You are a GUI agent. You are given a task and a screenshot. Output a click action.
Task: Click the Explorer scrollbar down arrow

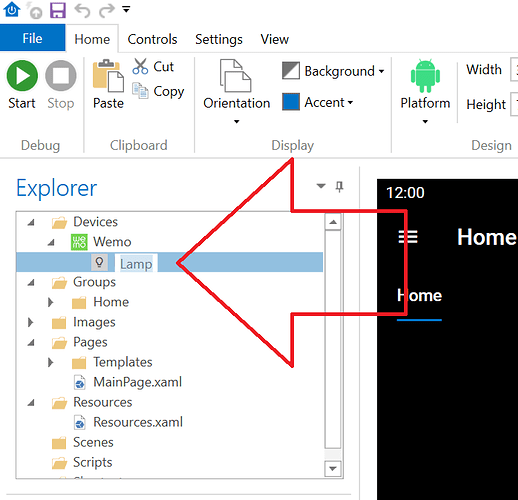point(333,468)
